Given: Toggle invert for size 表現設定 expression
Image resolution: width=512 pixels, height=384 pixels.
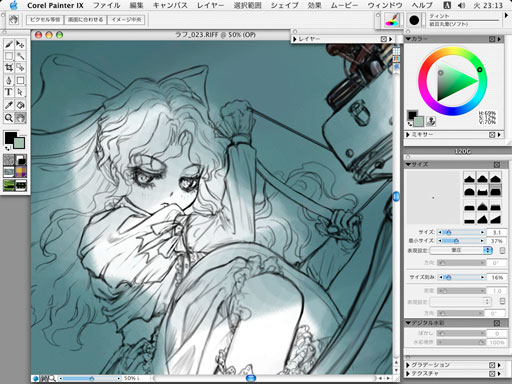Looking at the screenshot, I should pos(503,250).
